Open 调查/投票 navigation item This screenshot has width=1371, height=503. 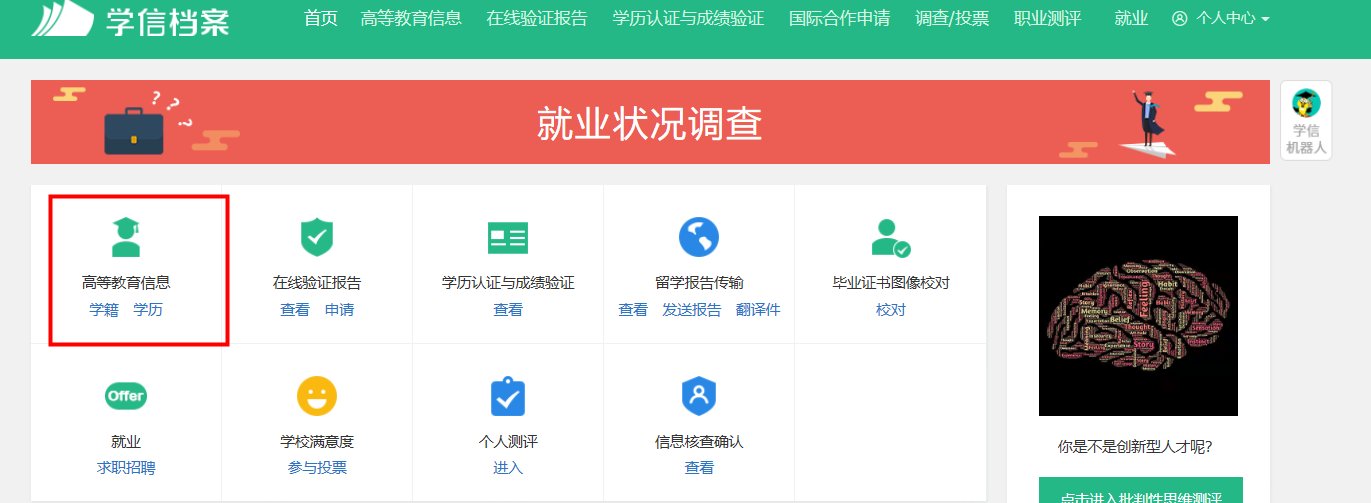[952, 18]
